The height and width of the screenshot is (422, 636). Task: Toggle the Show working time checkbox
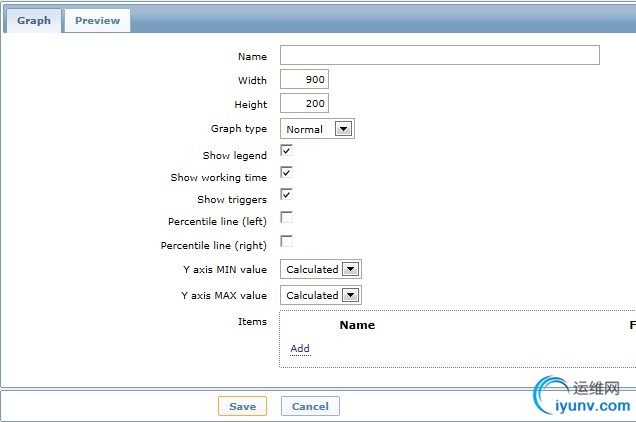point(286,173)
